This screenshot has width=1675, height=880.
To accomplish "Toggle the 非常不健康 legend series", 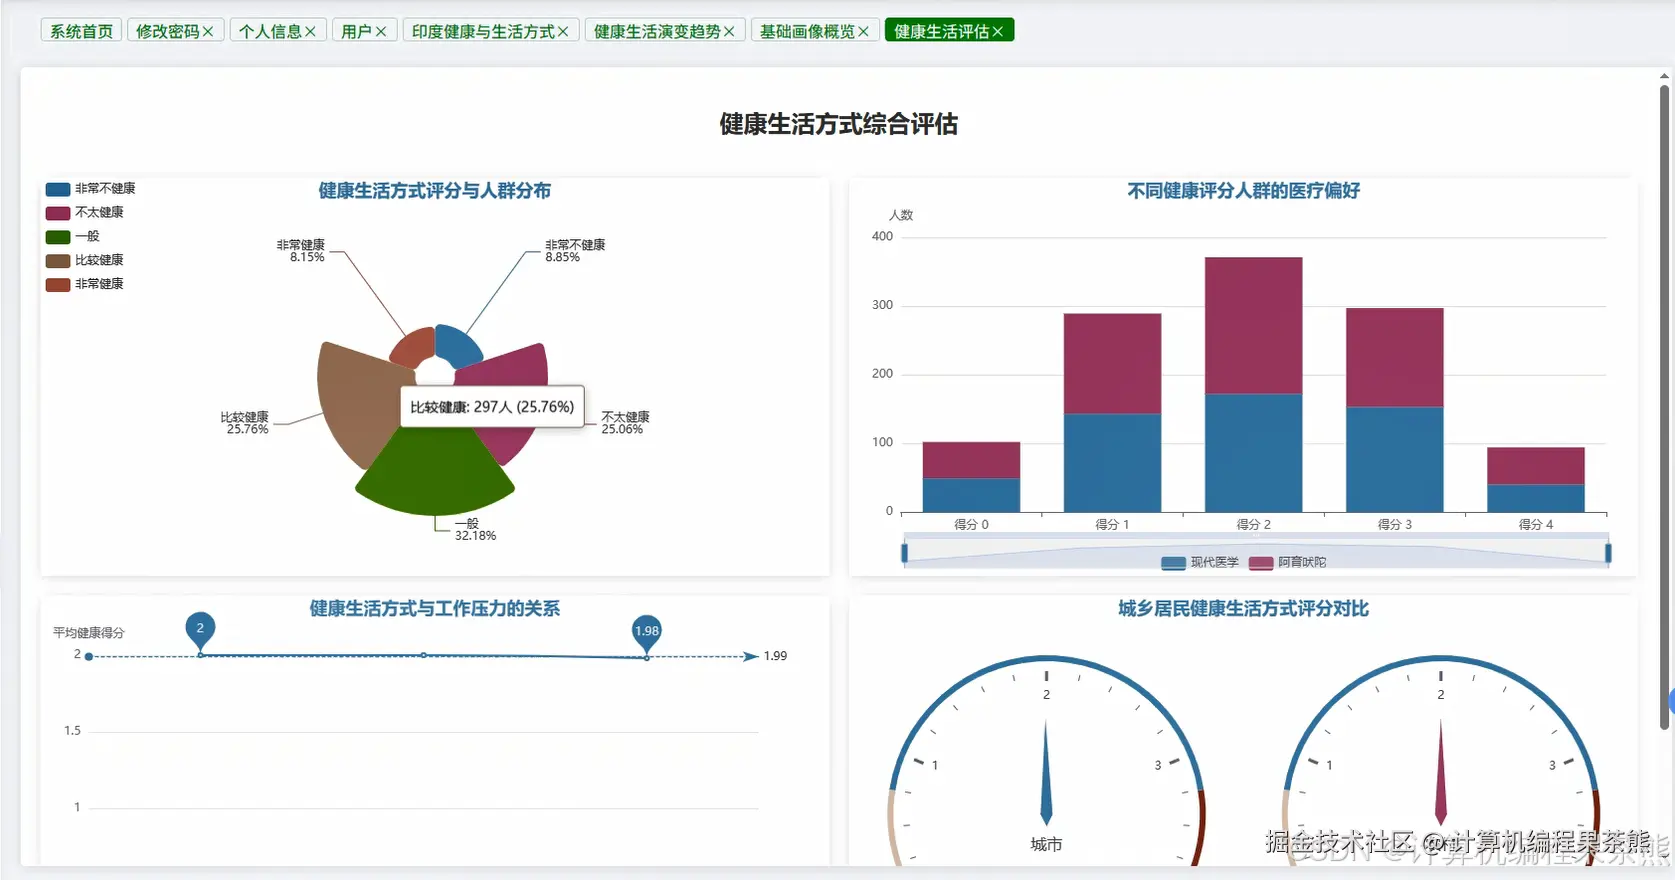I will (91, 189).
